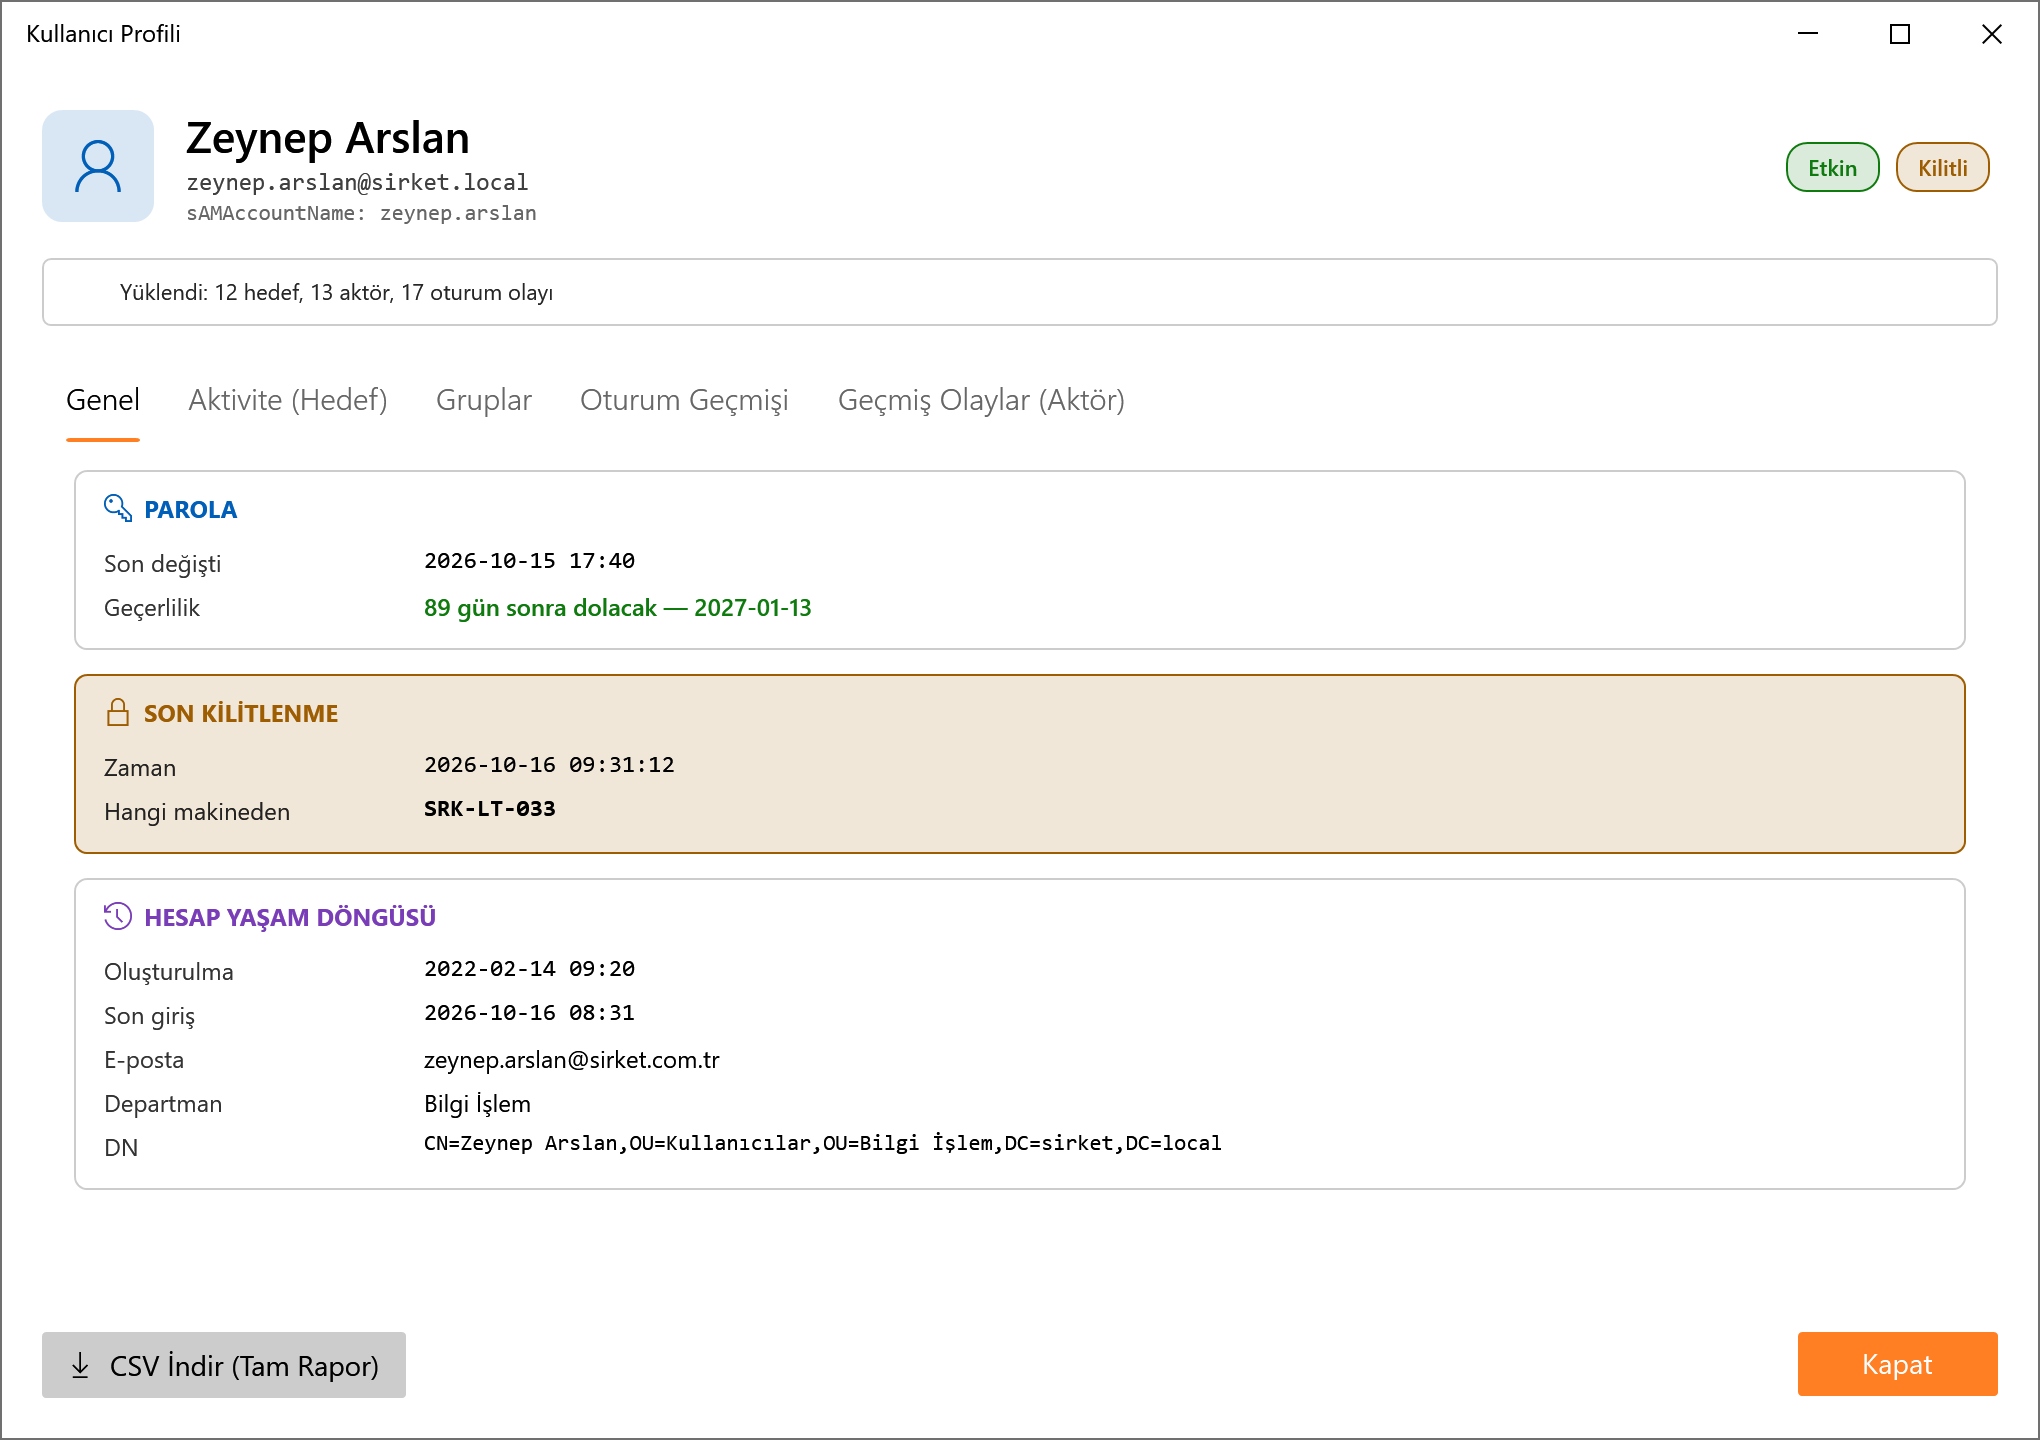Open the Aktivite (Hedef) tab
Image resolution: width=2040 pixels, height=1440 pixels.
(x=288, y=400)
